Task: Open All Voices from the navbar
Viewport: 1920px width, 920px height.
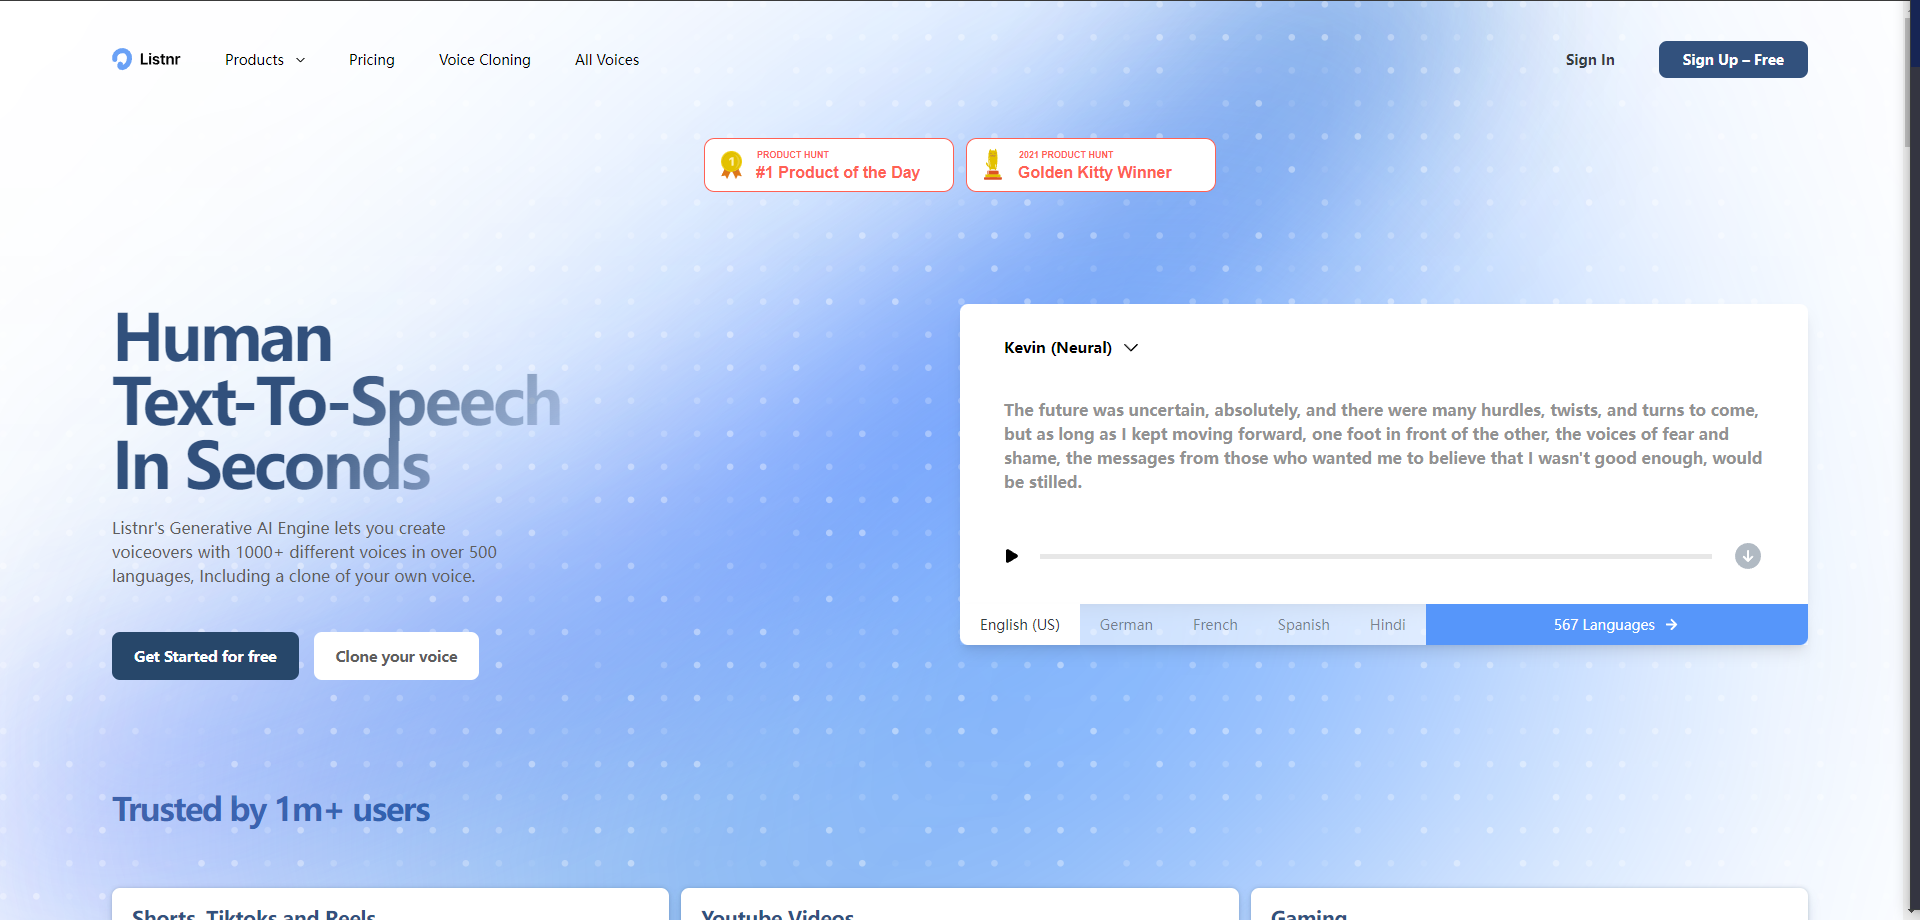Action: coord(606,60)
